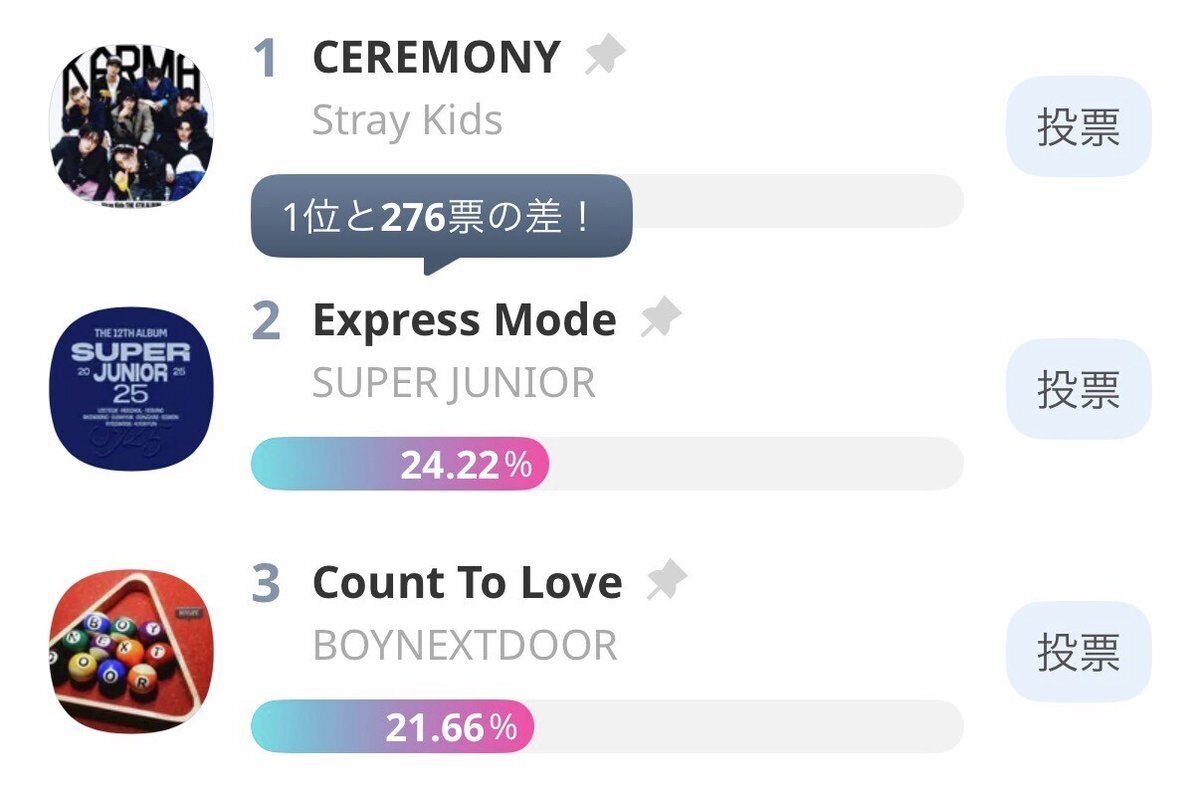Click the 24.22% vote progress bar
The width and height of the screenshot is (1200, 791).
coord(606,464)
